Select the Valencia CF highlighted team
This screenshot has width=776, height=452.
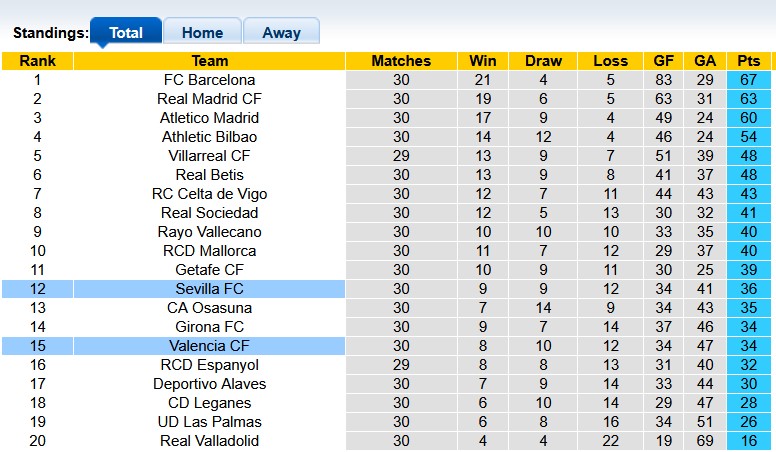coord(210,346)
